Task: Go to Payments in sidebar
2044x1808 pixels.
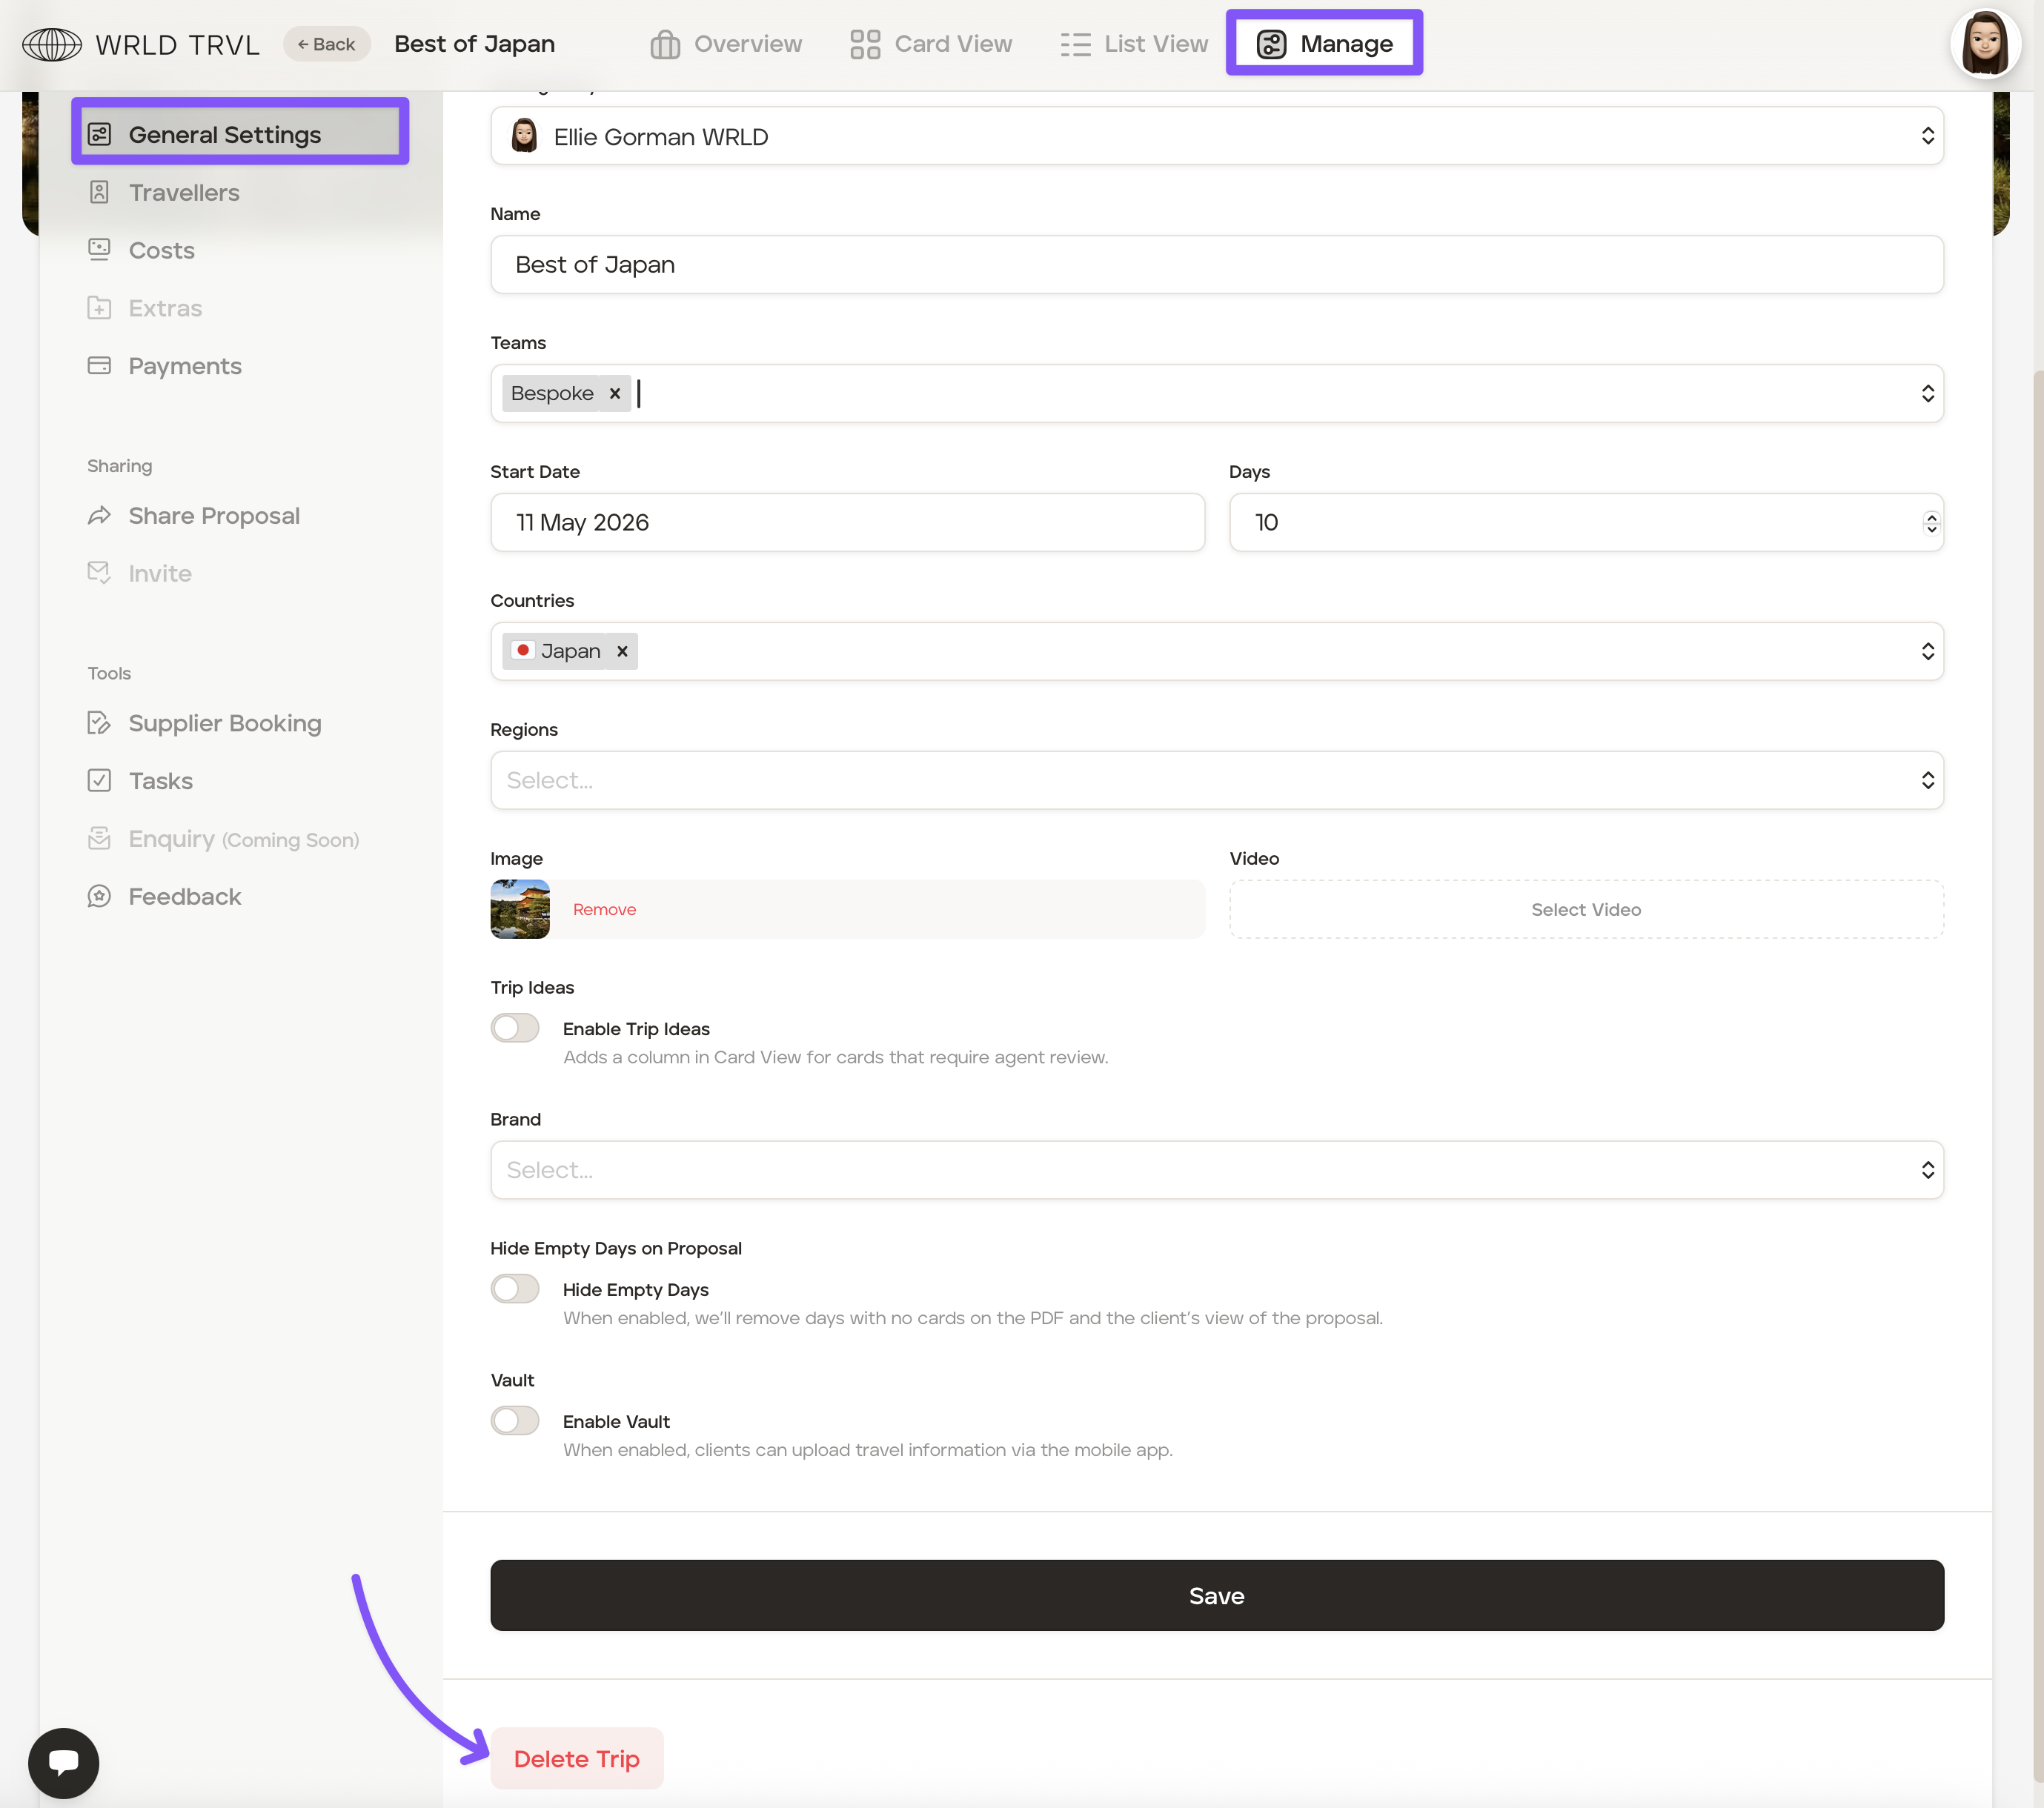Action: click(x=185, y=366)
